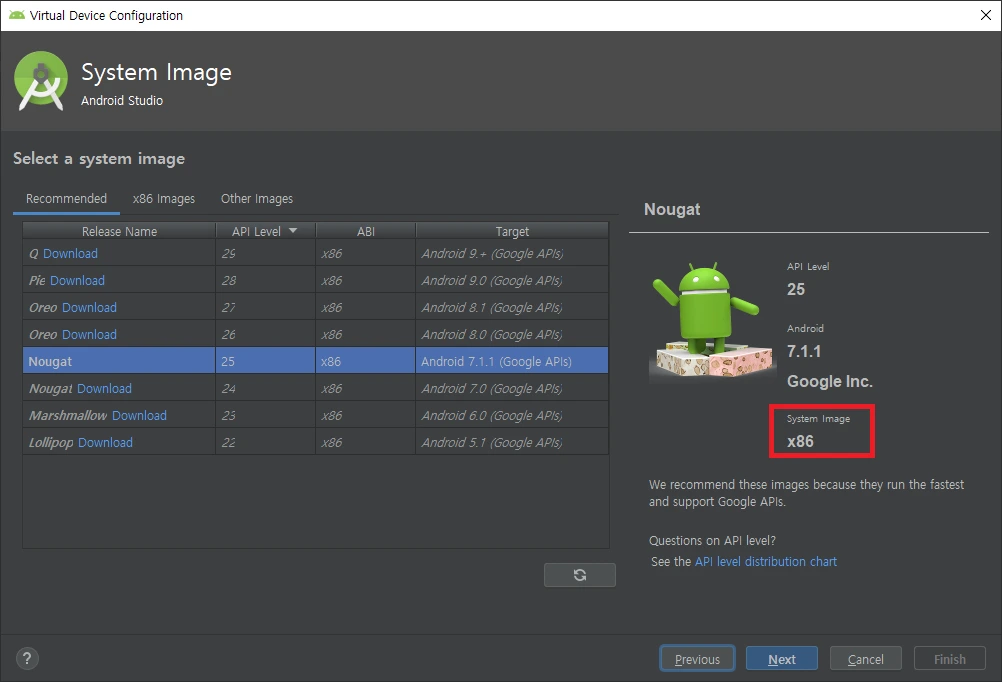Click the ABI column header

366,231
